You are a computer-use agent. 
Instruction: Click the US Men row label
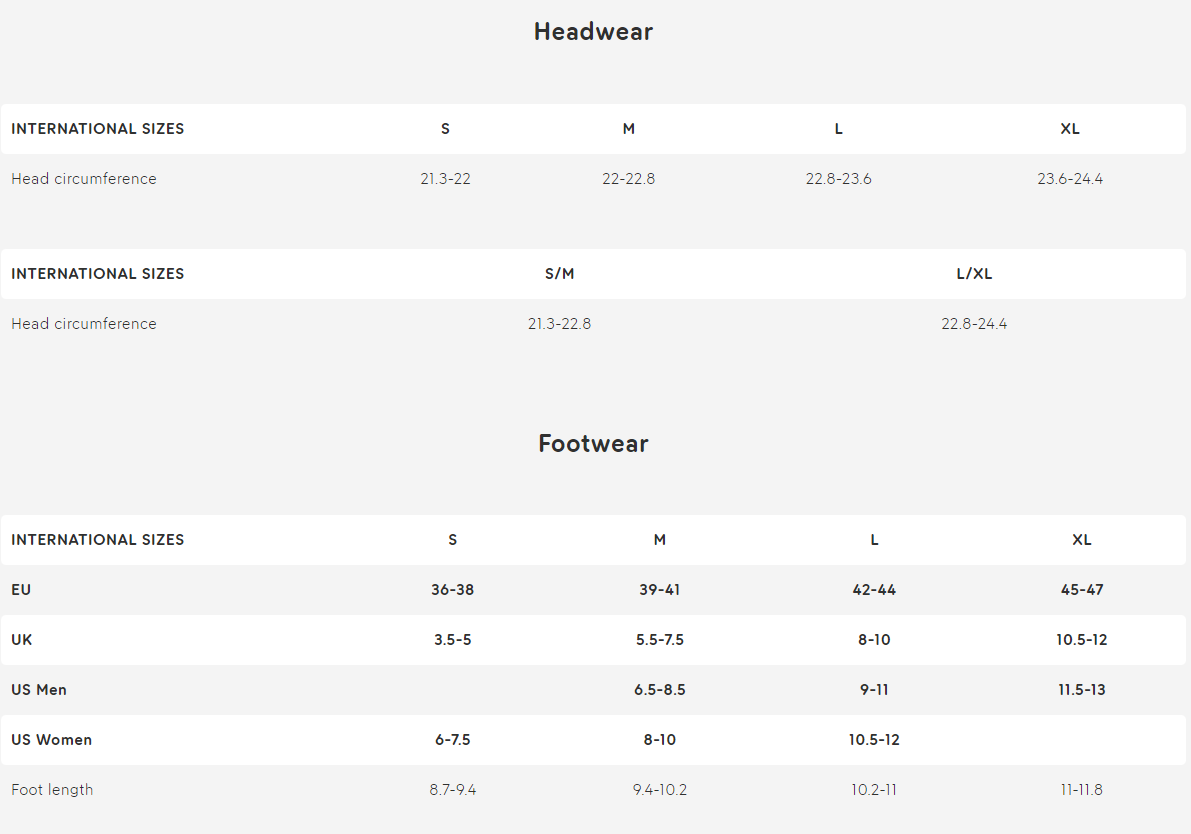pyautogui.click(x=39, y=690)
